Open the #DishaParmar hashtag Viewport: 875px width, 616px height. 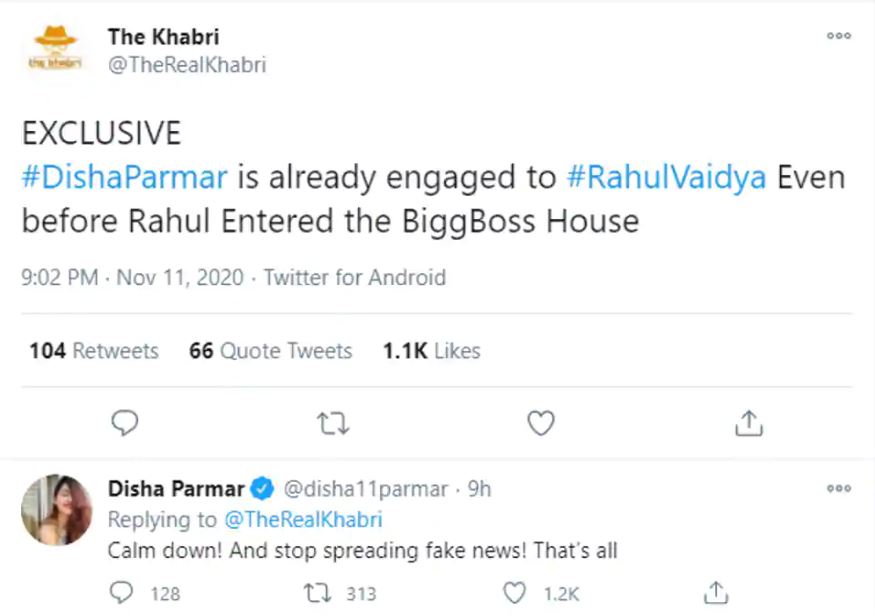(125, 178)
